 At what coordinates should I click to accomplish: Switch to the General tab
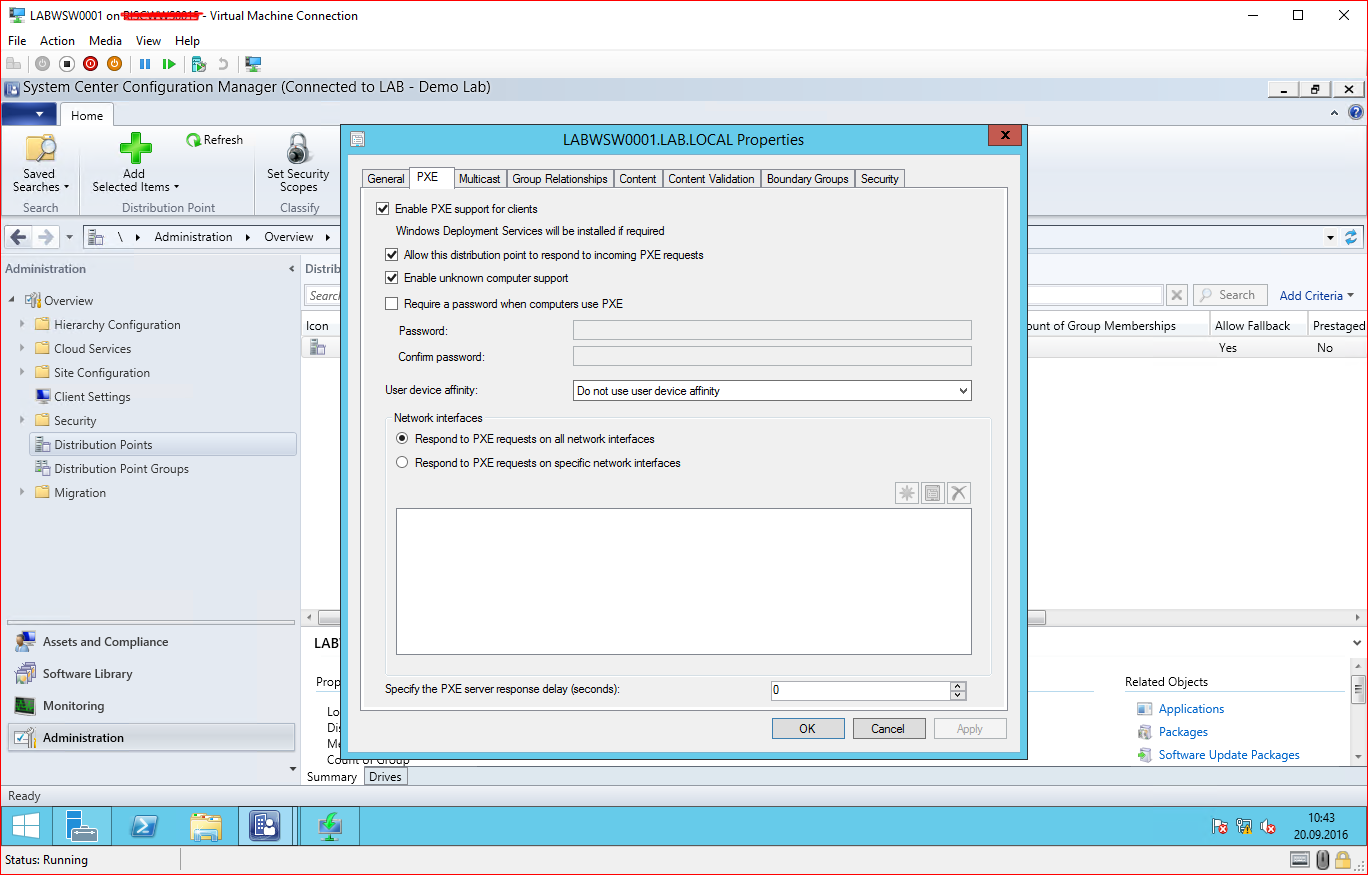pos(385,179)
